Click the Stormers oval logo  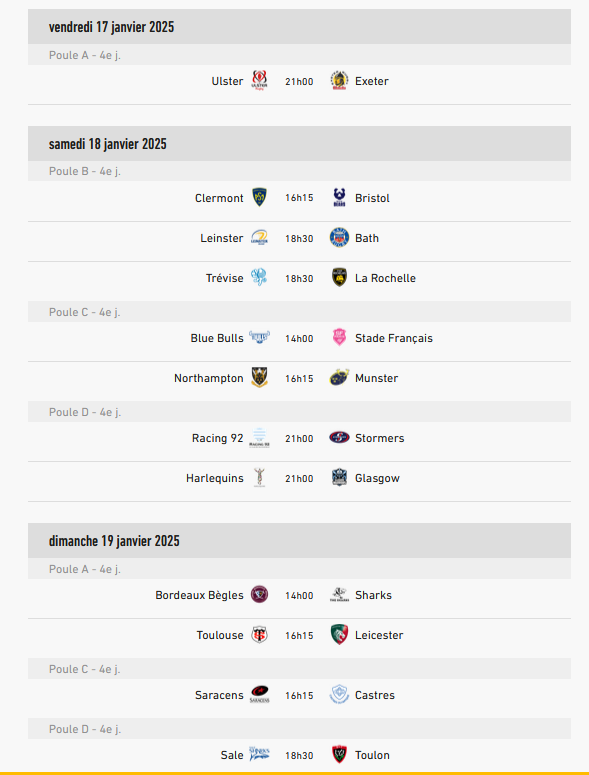pyautogui.click(x=339, y=437)
